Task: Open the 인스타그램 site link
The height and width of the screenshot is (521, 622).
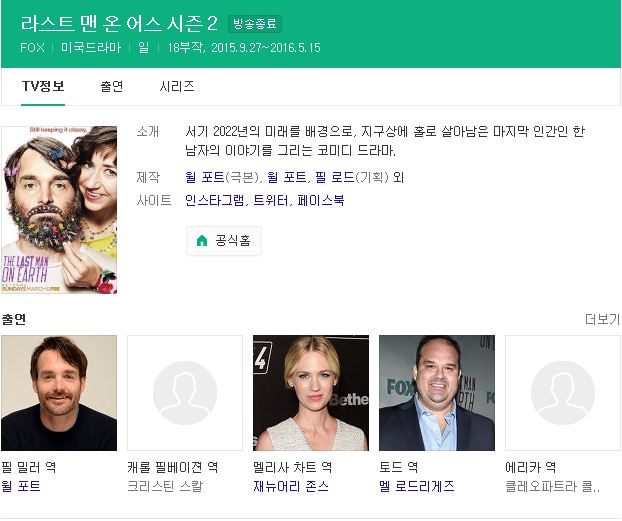Action: pyautogui.click(x=213, y=200)
